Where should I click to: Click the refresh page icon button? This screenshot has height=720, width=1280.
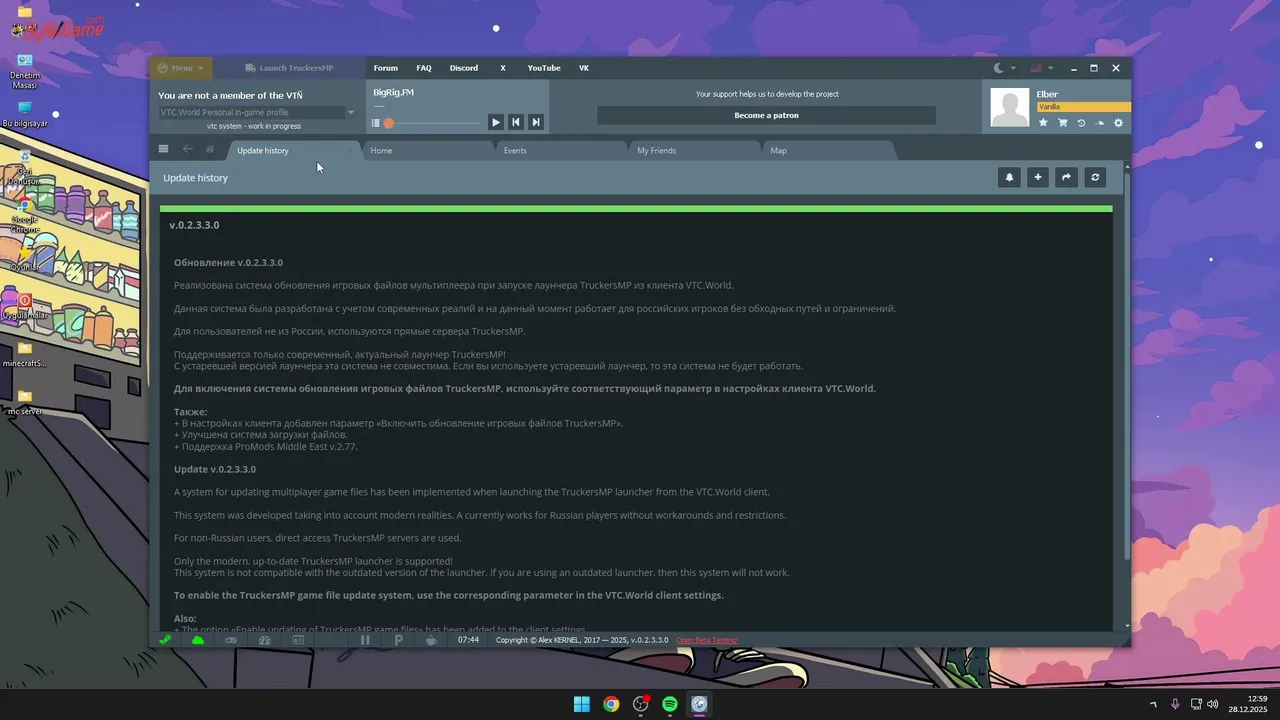pyautogui.click(x=1095, y=177)
